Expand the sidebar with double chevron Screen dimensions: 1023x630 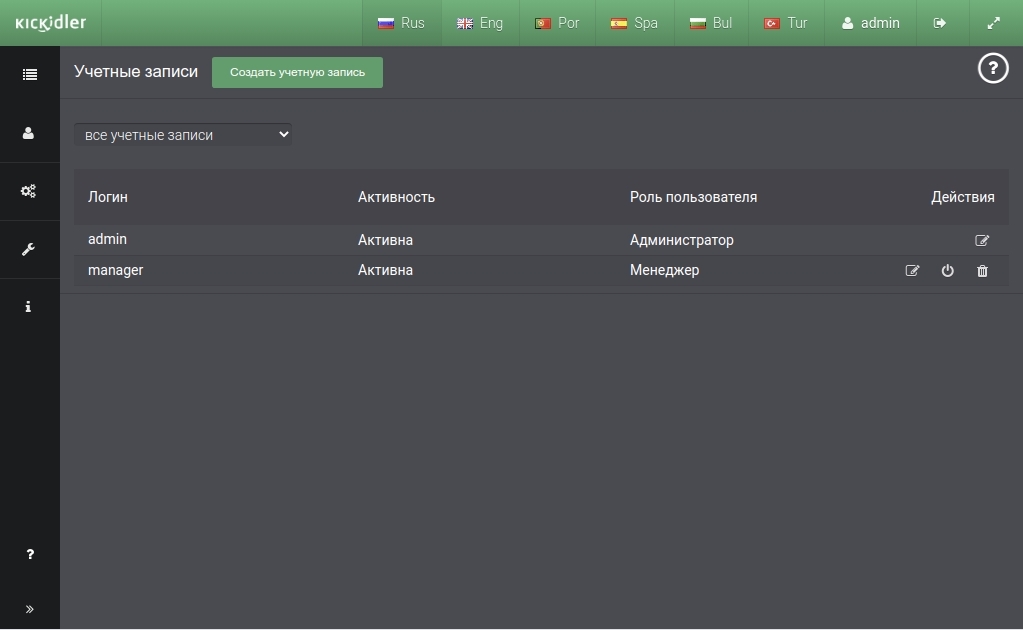[29, 609]
